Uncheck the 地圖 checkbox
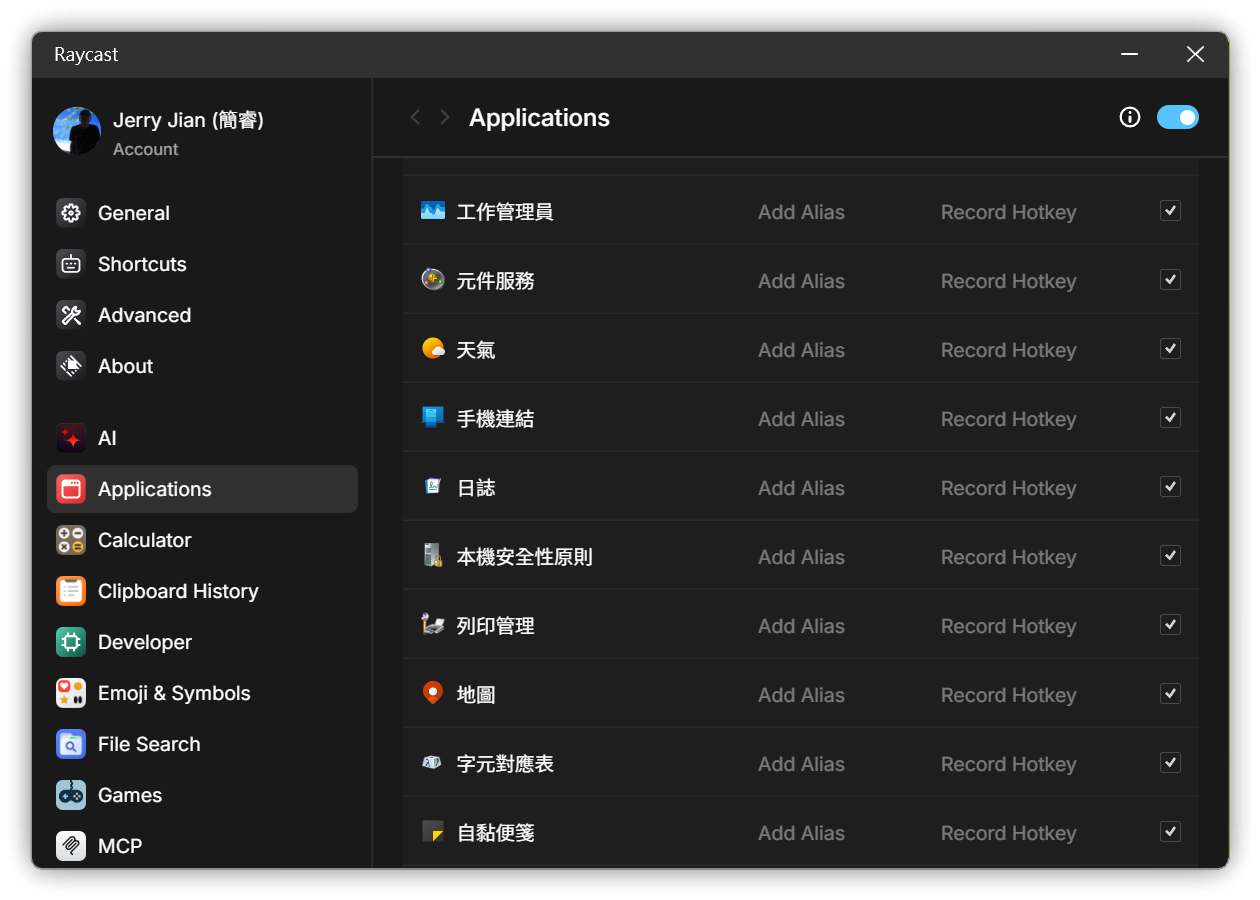Viewport: 1260px width, 900px height. coord(1170,694)
